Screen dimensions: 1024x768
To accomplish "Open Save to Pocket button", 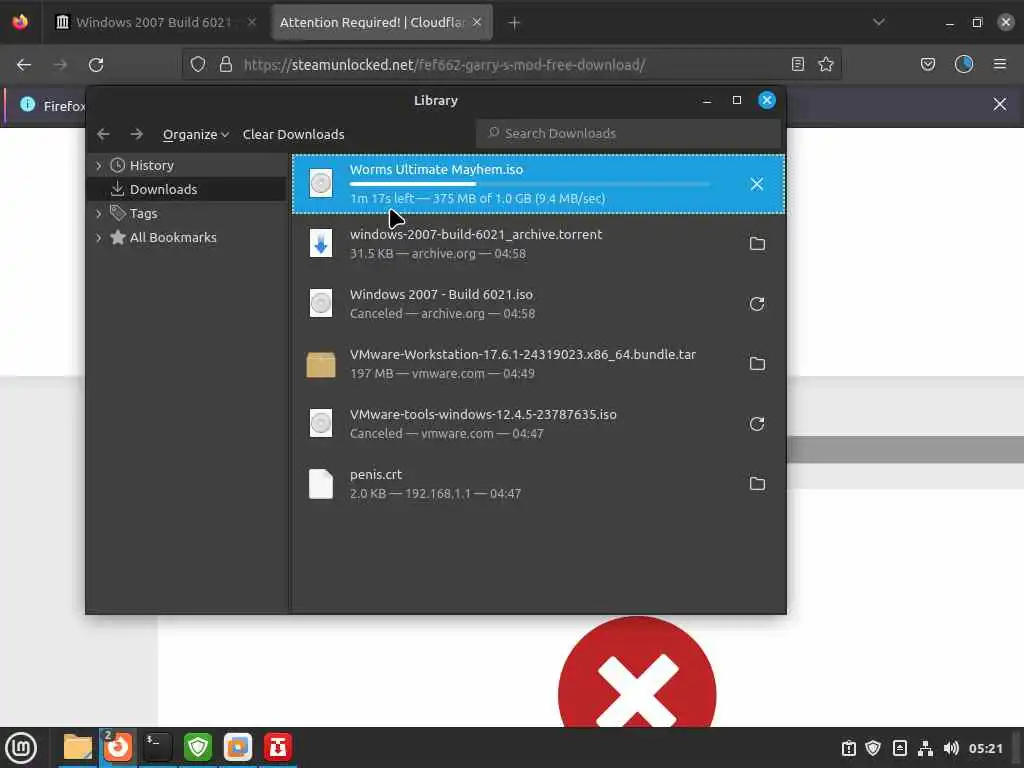I will tap(927, 64).
